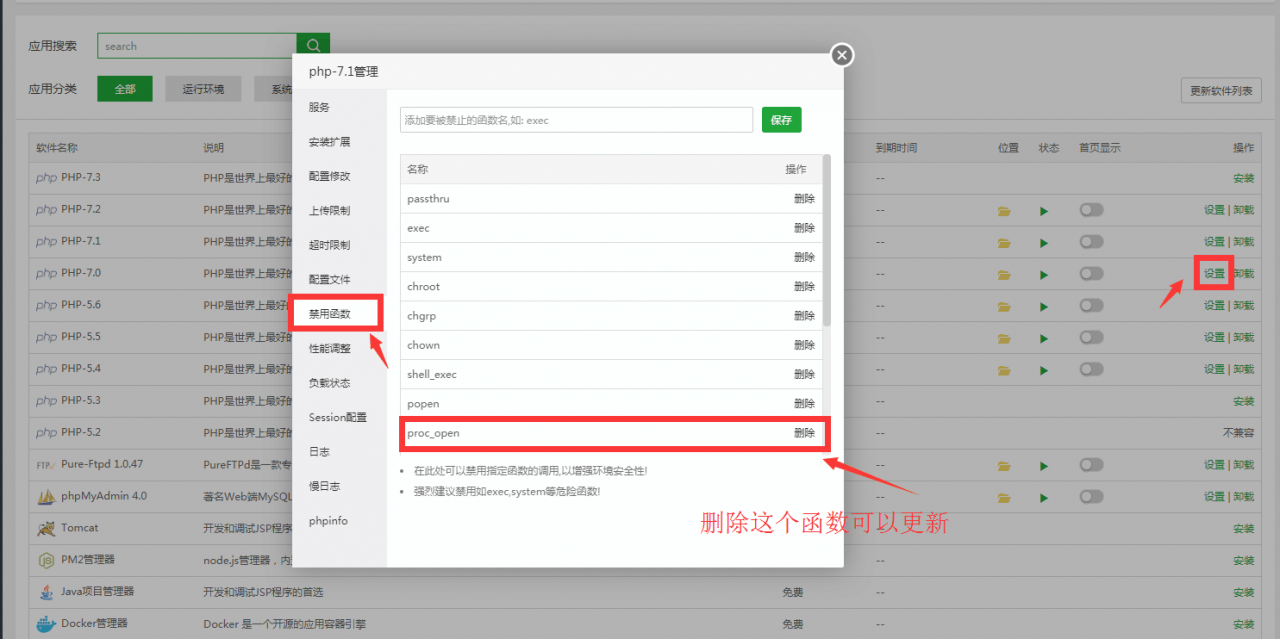Click the green play status icon for PHP-7.0
This screenshot has height=639, width=1280.
(x=1044, y=275)
